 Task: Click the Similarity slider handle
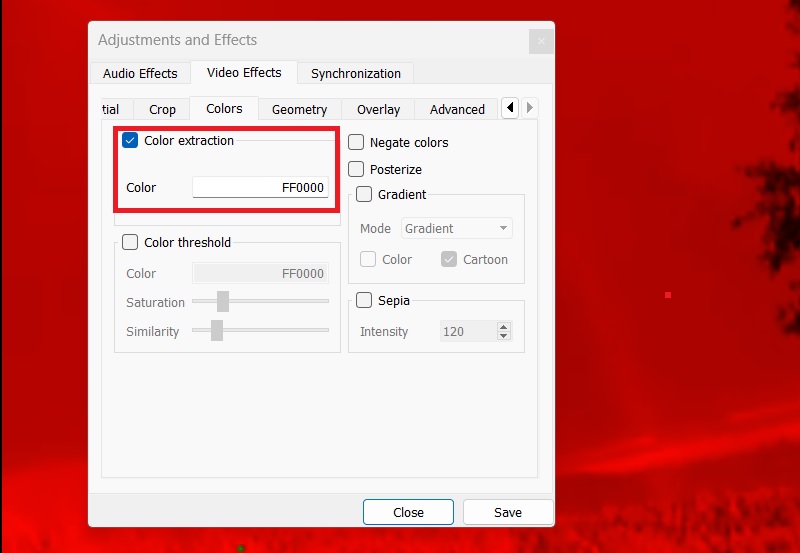[x=217, y=331]
